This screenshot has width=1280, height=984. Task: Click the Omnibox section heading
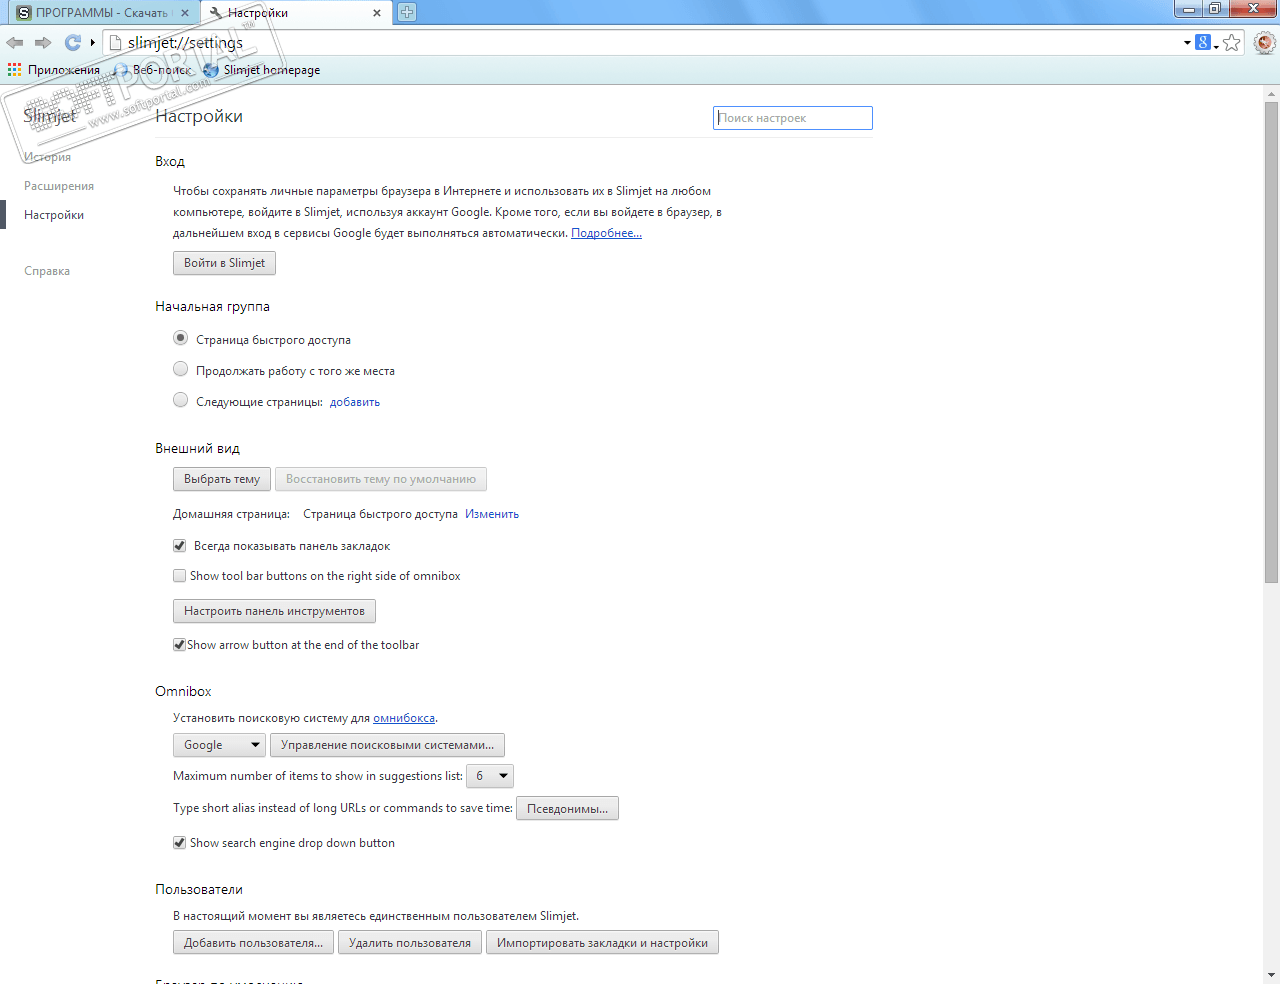coord(183,691)
